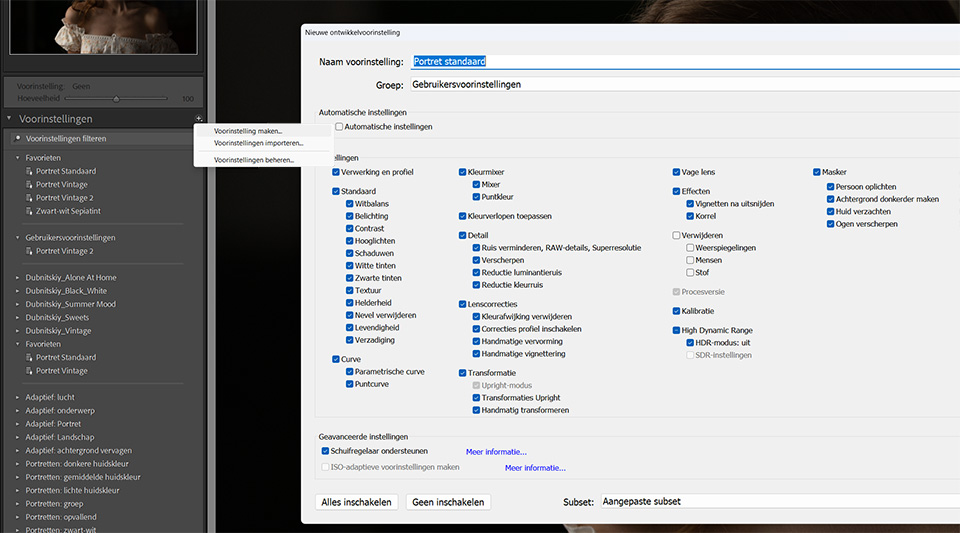The image size is (960, 533).
Task: Open the Groep dropdown for Gebruikersvoorinstellingen
Action: click(x=680, y=85)
